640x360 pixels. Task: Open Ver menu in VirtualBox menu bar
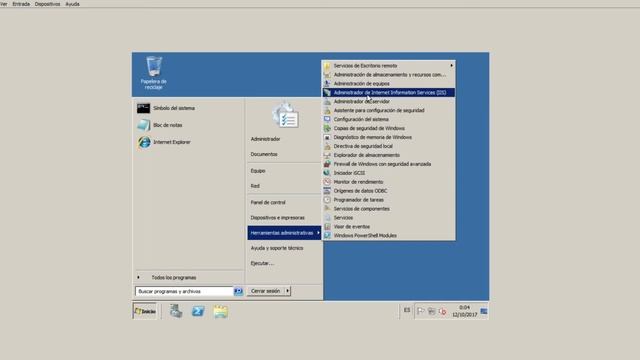tap(3, 4)
